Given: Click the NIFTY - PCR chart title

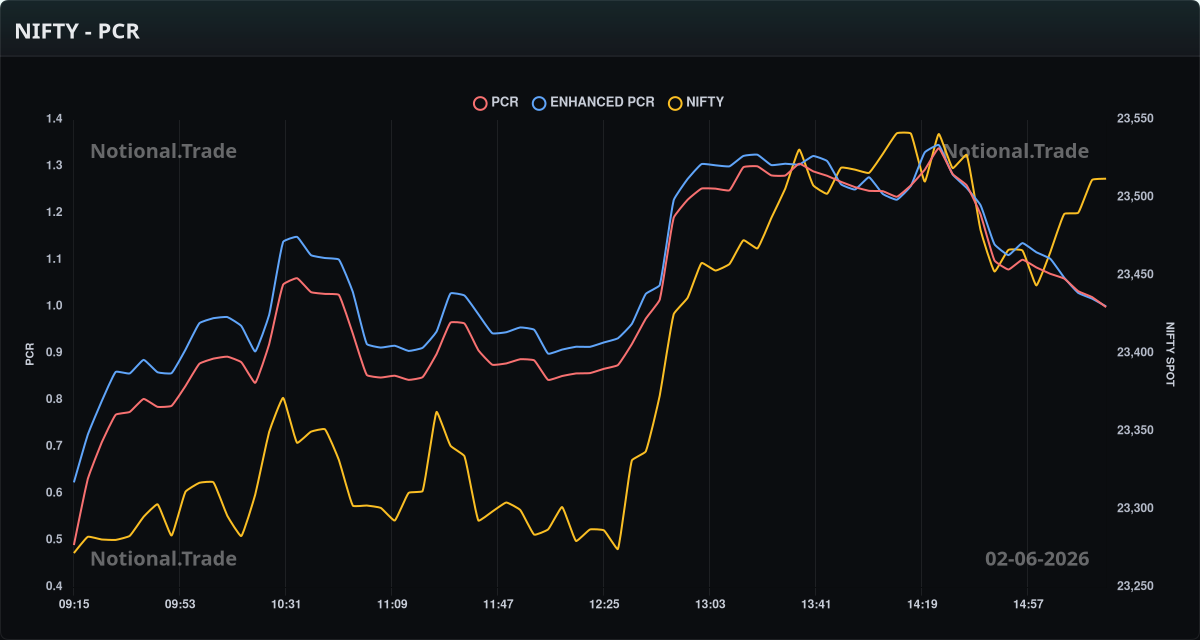Looking at the screenshot, I should 77,31.
